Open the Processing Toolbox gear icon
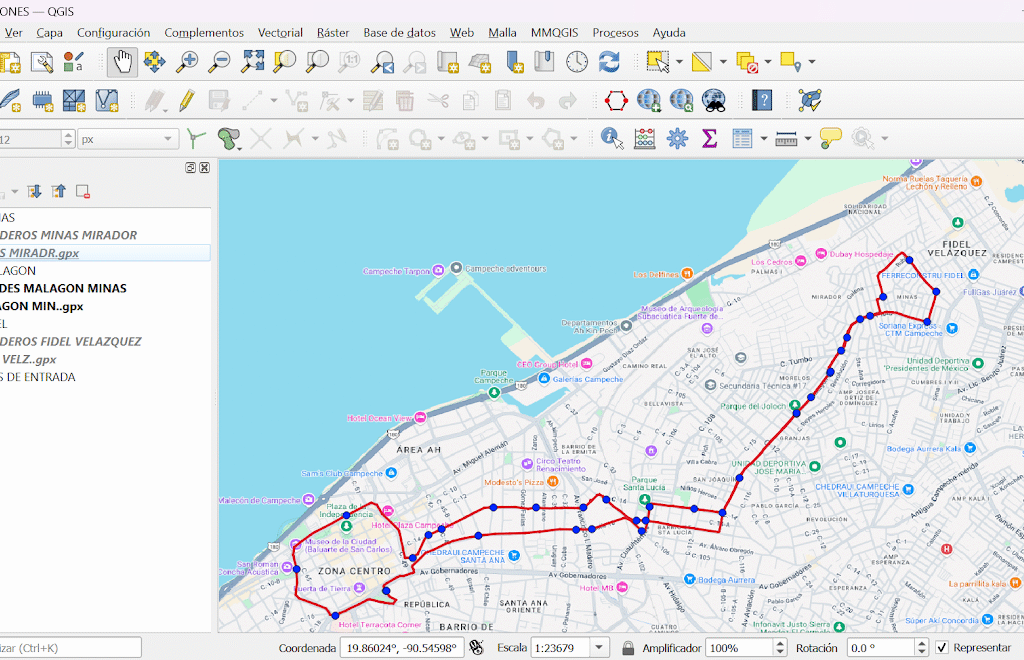The width and height of the screenshot is (1024, 660). tap(677, 138)
